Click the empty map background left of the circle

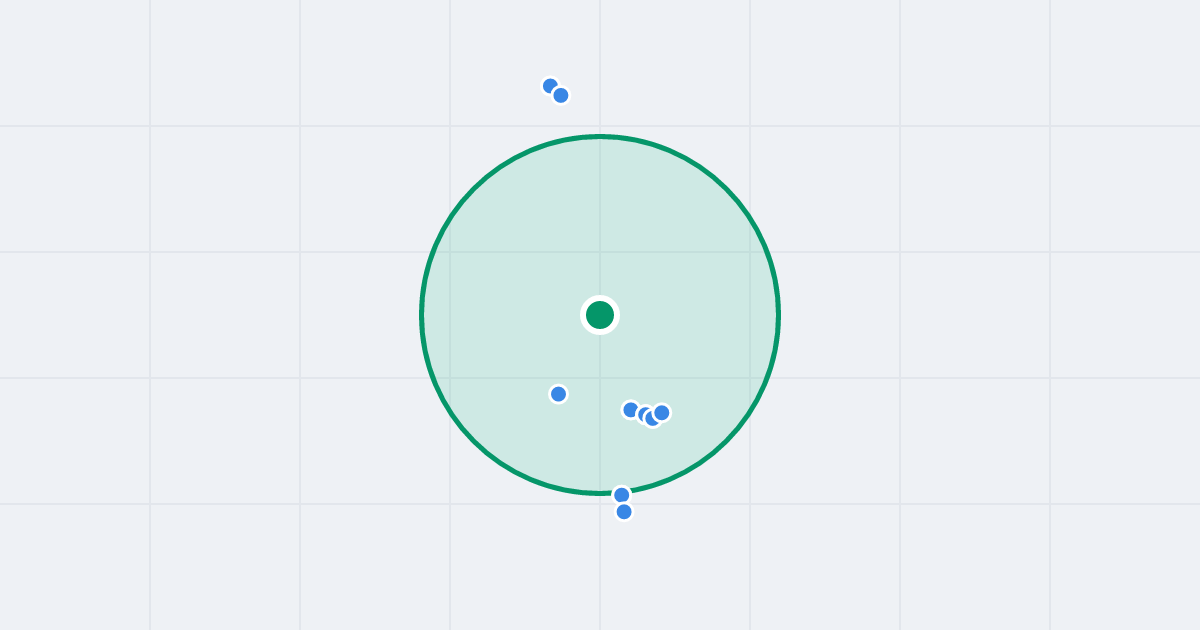click(x=220, y=315)
